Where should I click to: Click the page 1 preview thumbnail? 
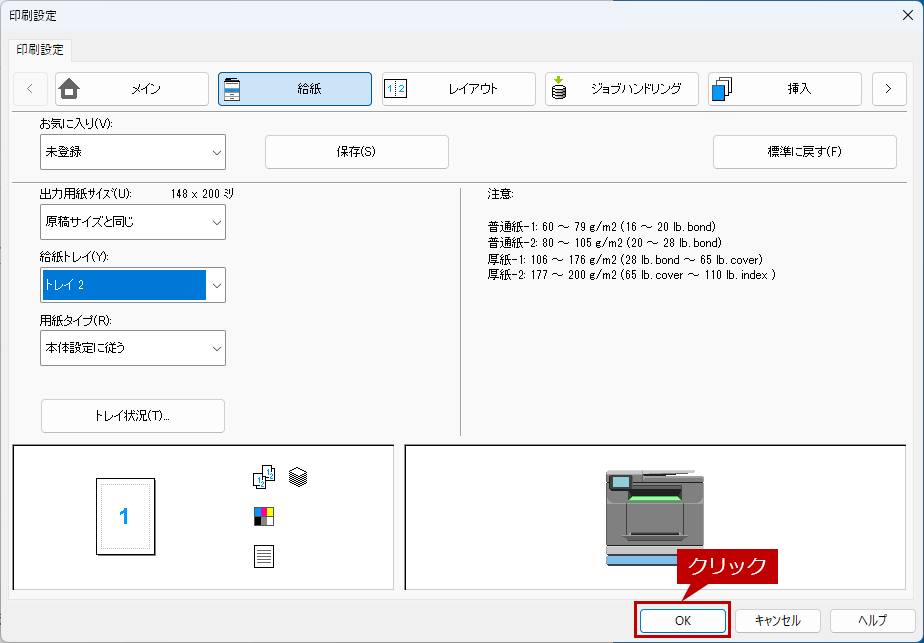125,516
